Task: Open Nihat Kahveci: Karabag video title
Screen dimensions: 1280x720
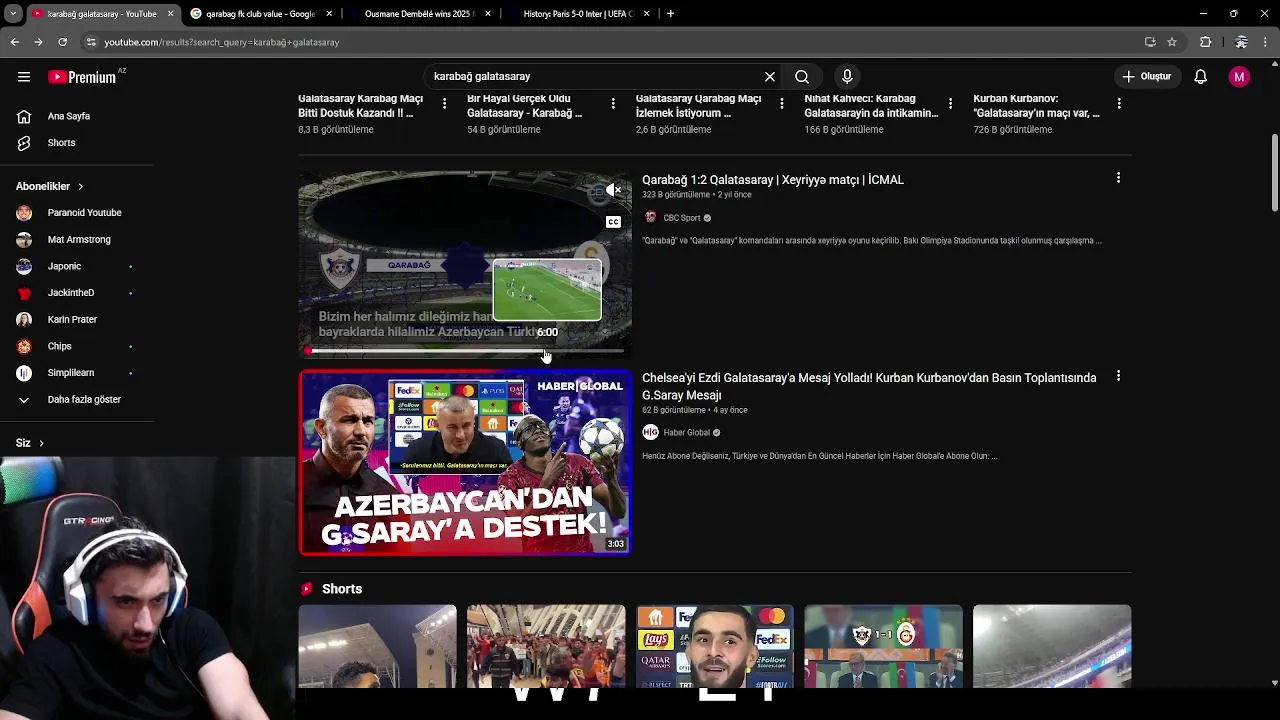Action: coord(871,106)
